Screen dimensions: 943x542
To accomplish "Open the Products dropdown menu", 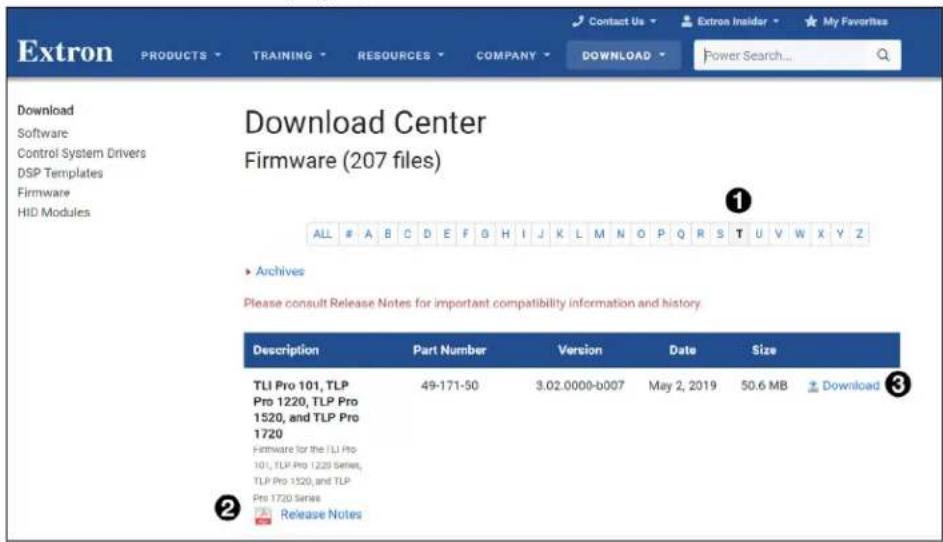I will (x=181, y=55).
